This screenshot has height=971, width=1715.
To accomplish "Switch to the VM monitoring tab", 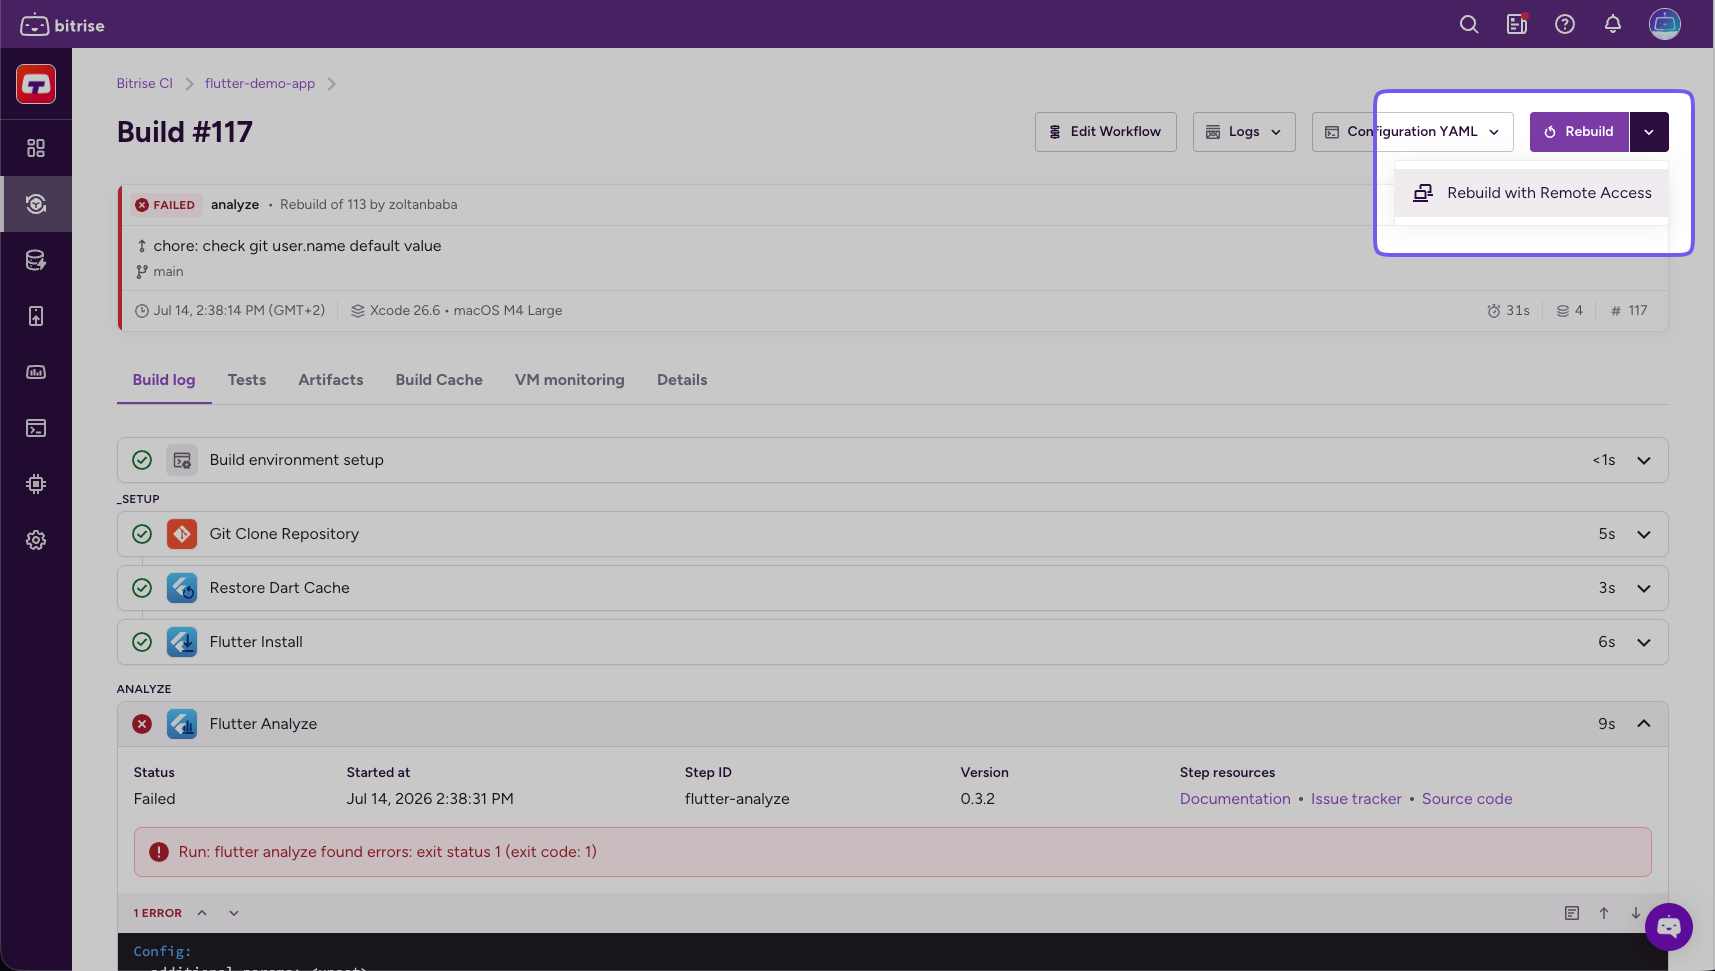I will (570, 380).
